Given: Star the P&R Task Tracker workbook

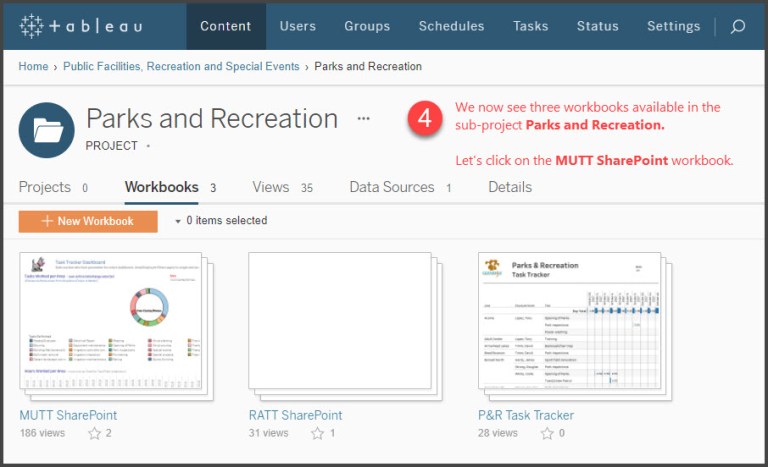Looking at the screenshot, I should click(547, 433).
